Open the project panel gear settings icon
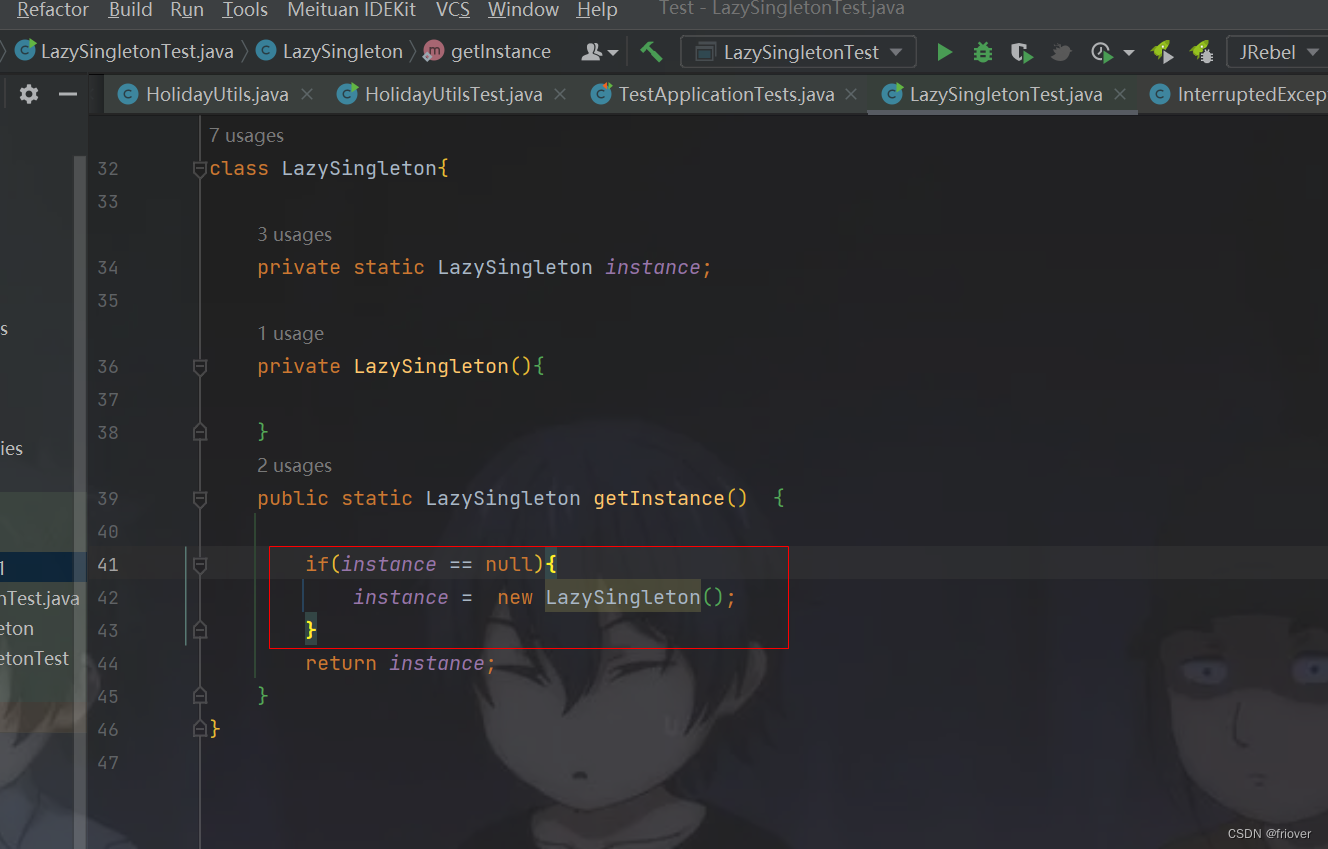 (x=29, y=94)
